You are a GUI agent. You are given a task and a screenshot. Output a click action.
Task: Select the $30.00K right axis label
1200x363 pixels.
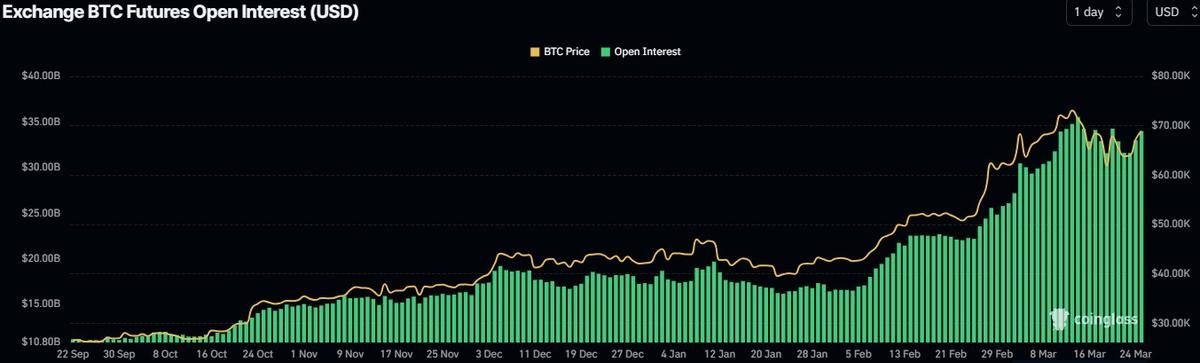pyautogui.click(x=1171, y=323)
